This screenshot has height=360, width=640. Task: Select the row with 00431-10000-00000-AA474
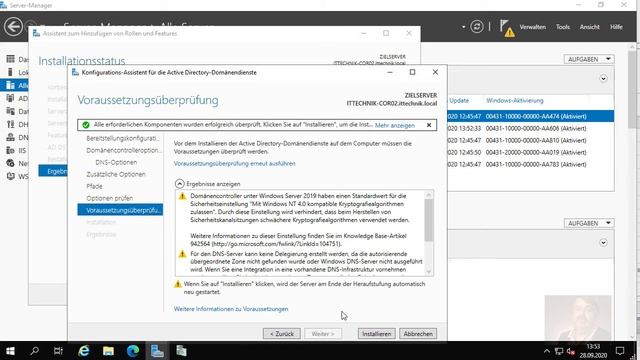click(530, 116)
